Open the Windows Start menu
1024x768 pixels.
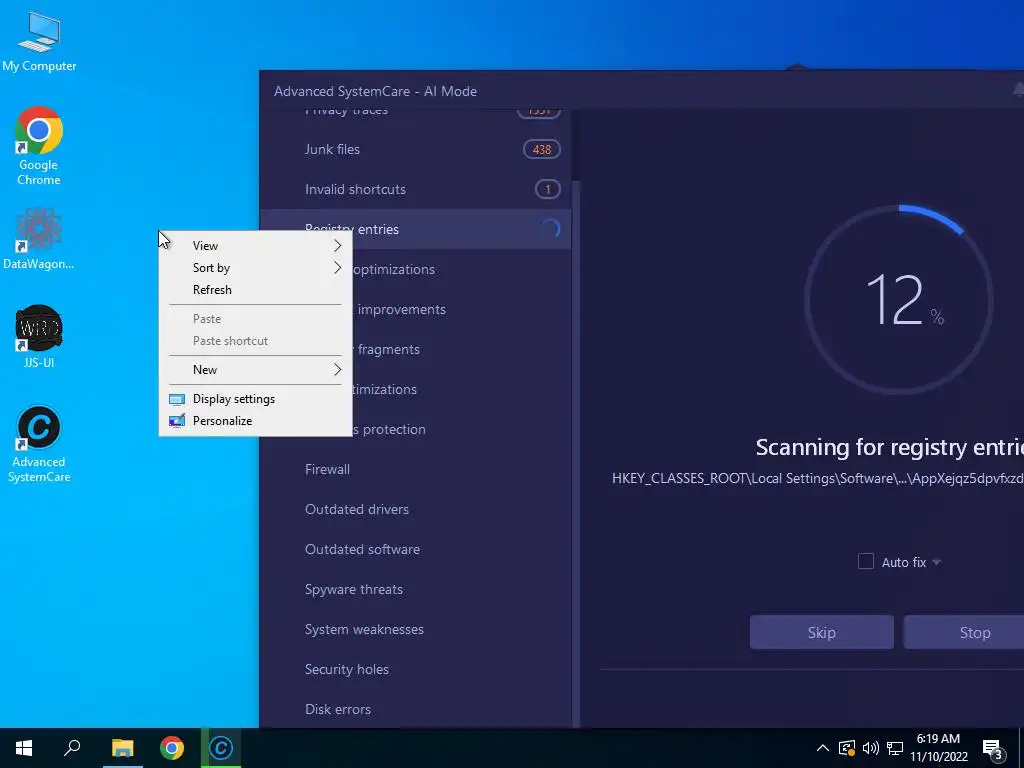click(24, 748)
